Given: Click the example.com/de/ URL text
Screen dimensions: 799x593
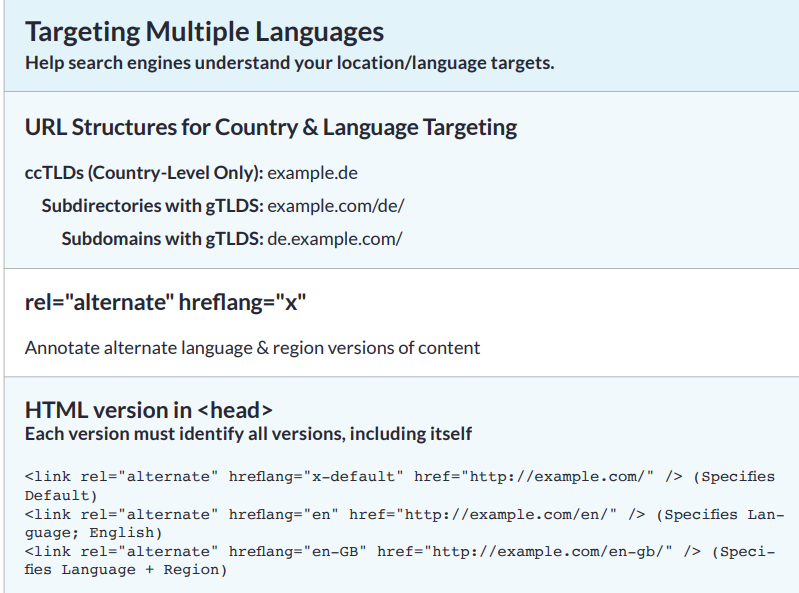Looking at the screenshot, I should (336, 206).
